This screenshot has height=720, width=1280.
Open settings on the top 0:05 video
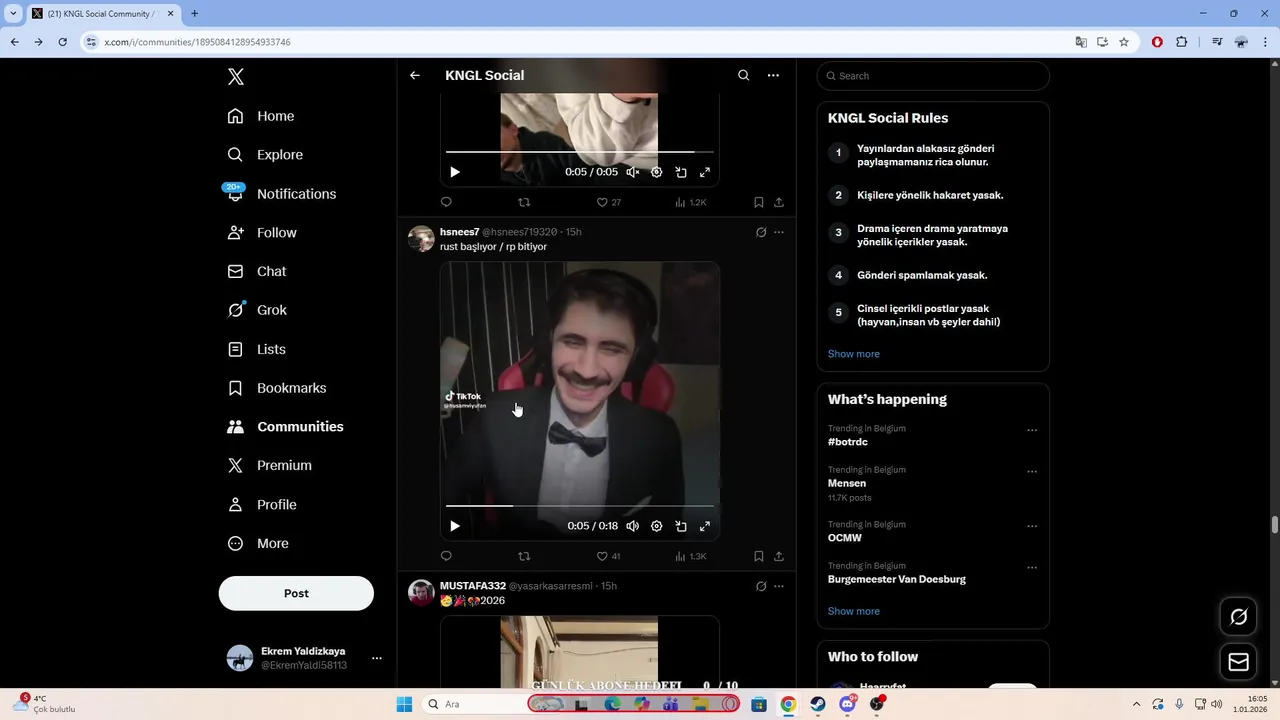coord(657,172)
